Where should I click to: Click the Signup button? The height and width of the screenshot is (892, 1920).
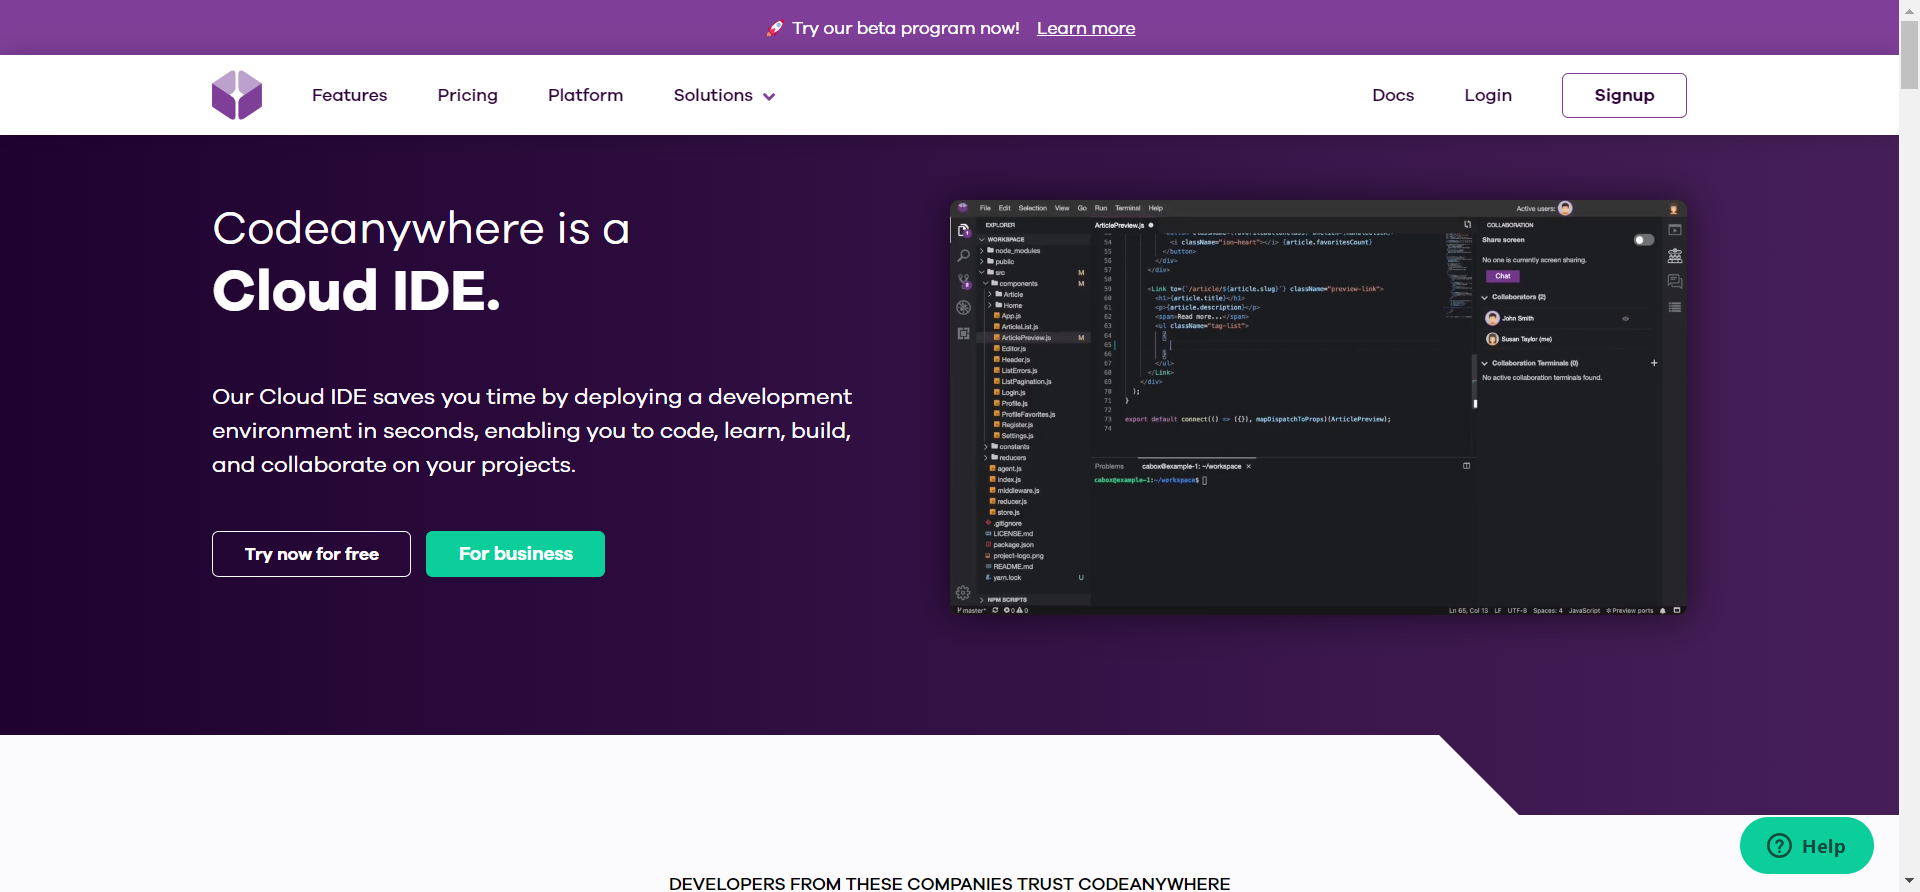1624,95
